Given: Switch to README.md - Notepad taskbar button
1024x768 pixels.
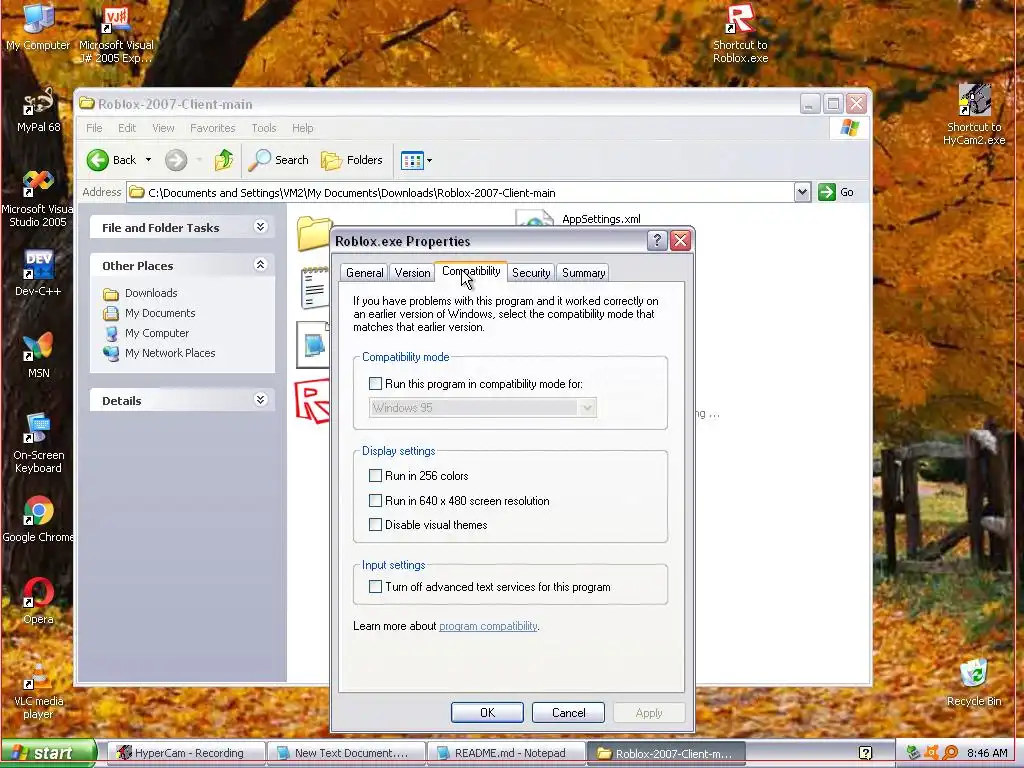Looking at the screenshot, I should 505,753.
